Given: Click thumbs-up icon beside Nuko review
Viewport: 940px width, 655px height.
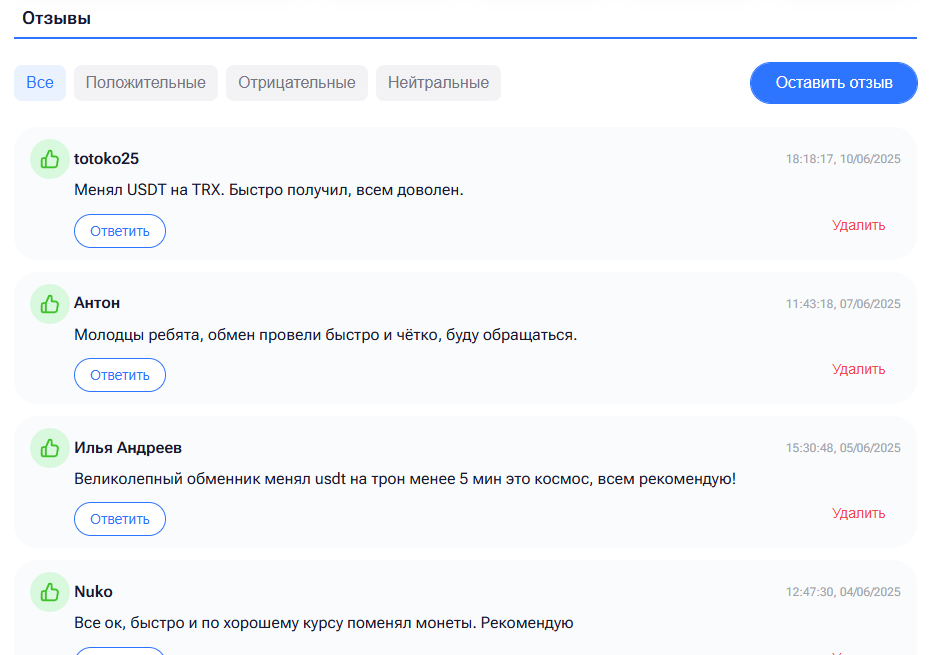Looking at the screenshot, I should point(50,592).
